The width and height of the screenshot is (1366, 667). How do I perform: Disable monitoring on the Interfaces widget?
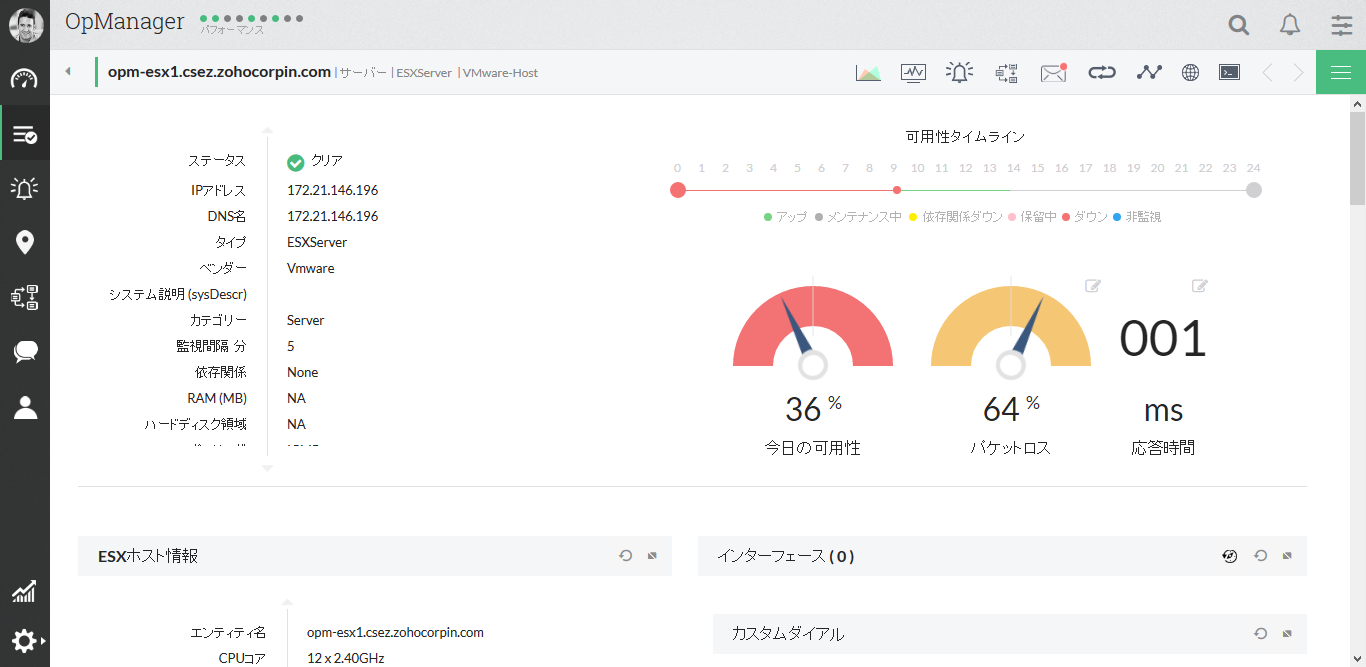tap(1229, 555)
